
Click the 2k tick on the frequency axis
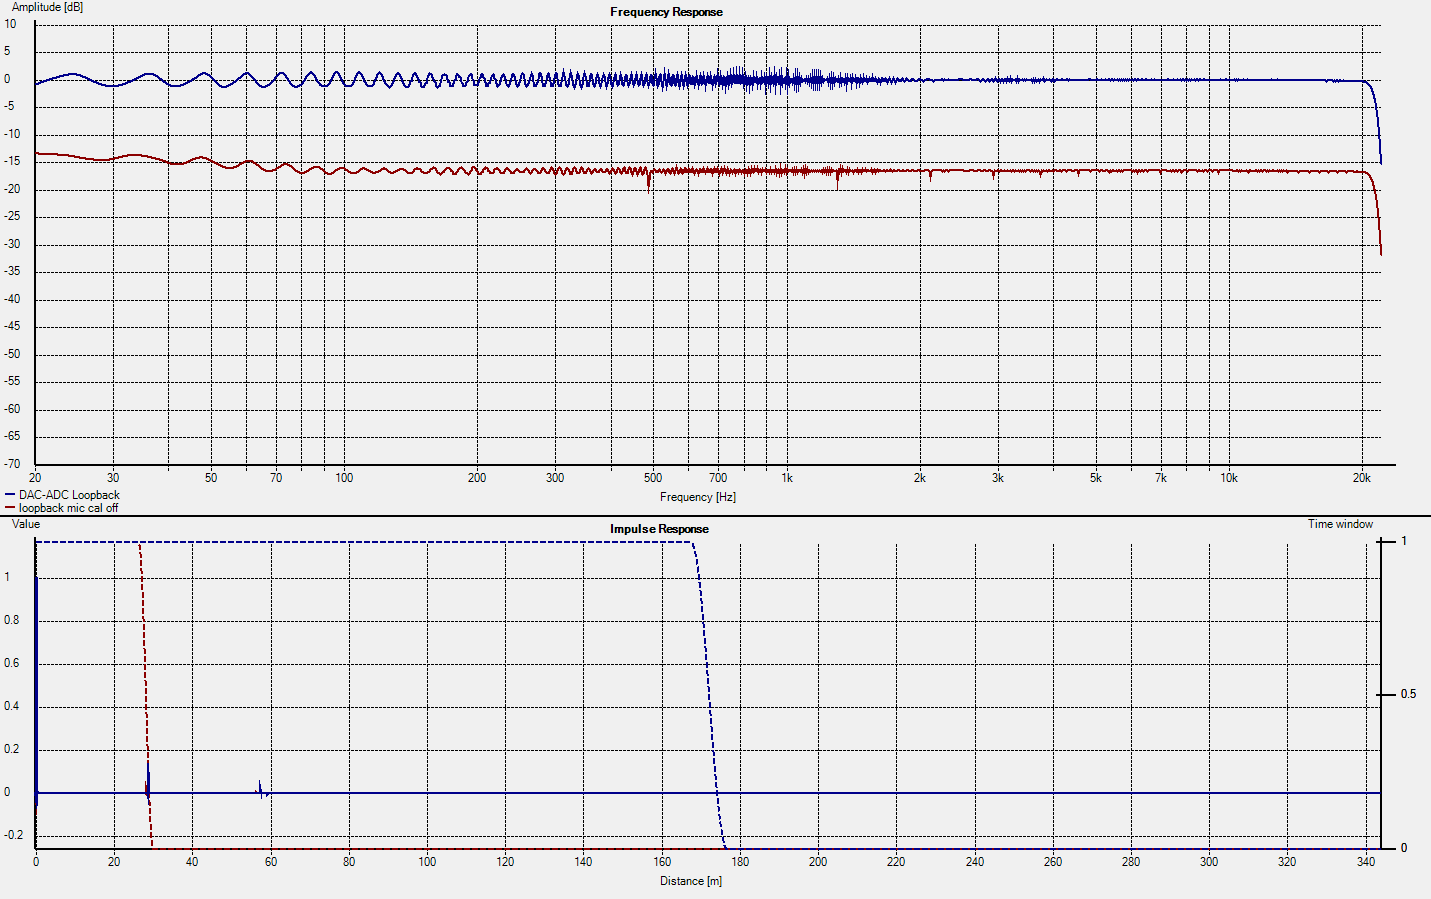point(919,478)
